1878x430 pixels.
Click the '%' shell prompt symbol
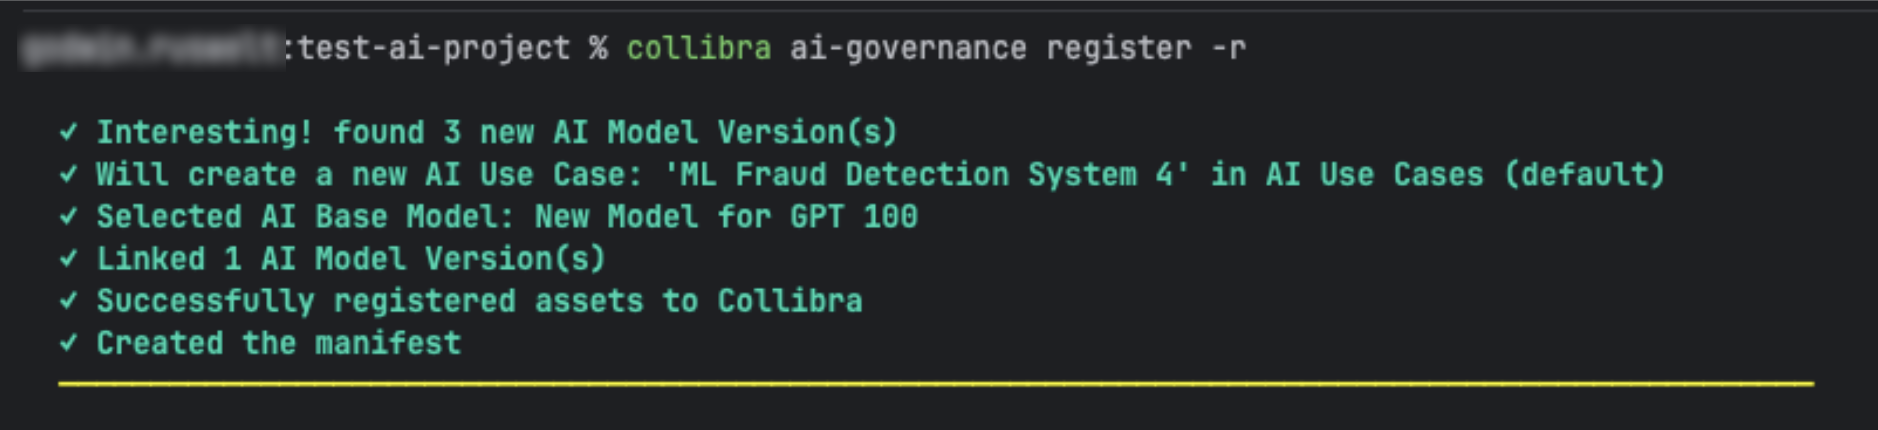[598, 48]
